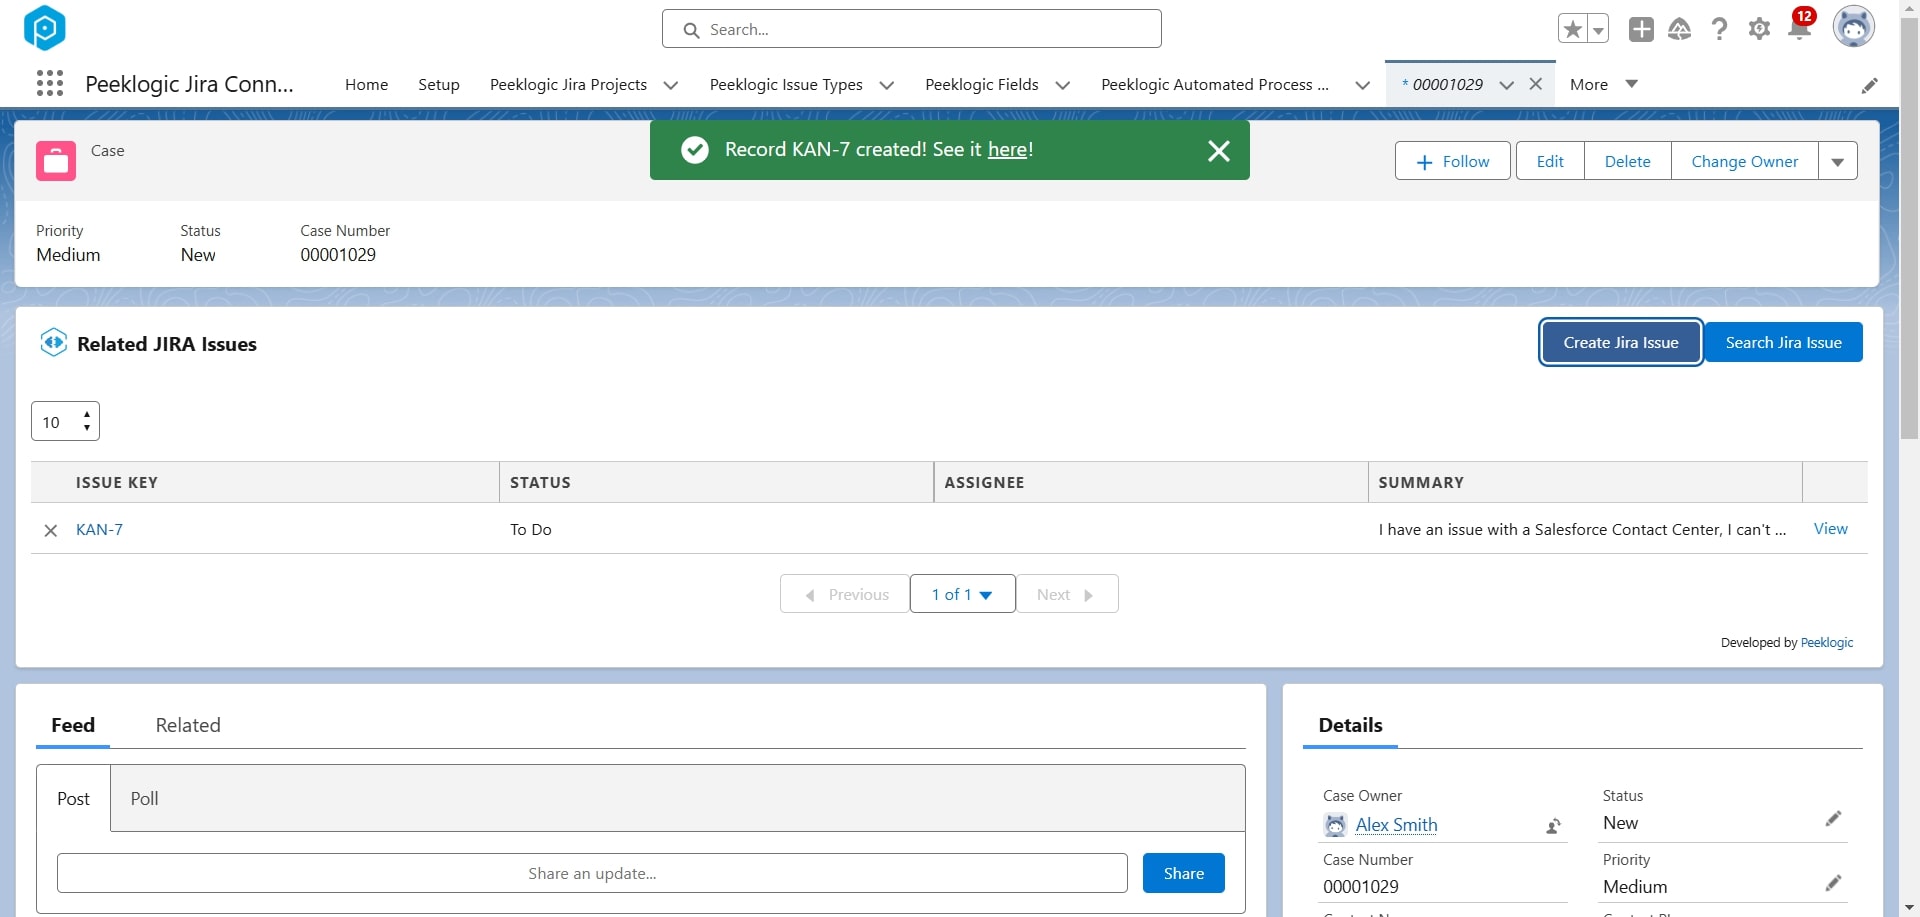Open the 1 of 1 page selector dropdown
The height and width of the screenshot is (917, 1920).
[961, 593]
